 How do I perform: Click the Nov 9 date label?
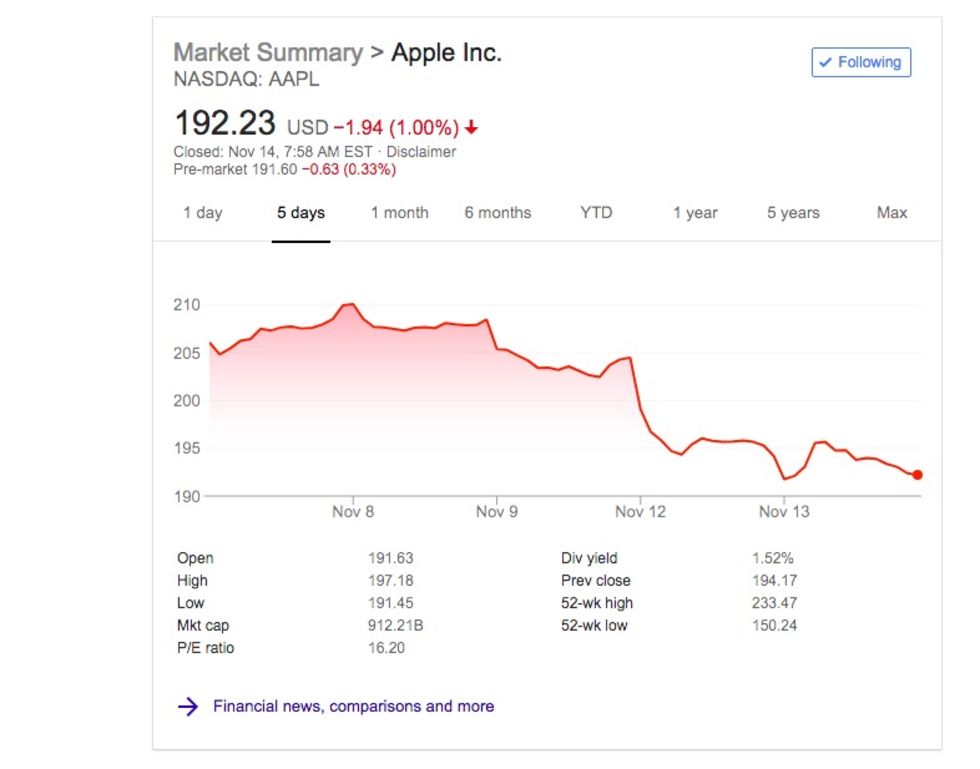tap(497, 512)
